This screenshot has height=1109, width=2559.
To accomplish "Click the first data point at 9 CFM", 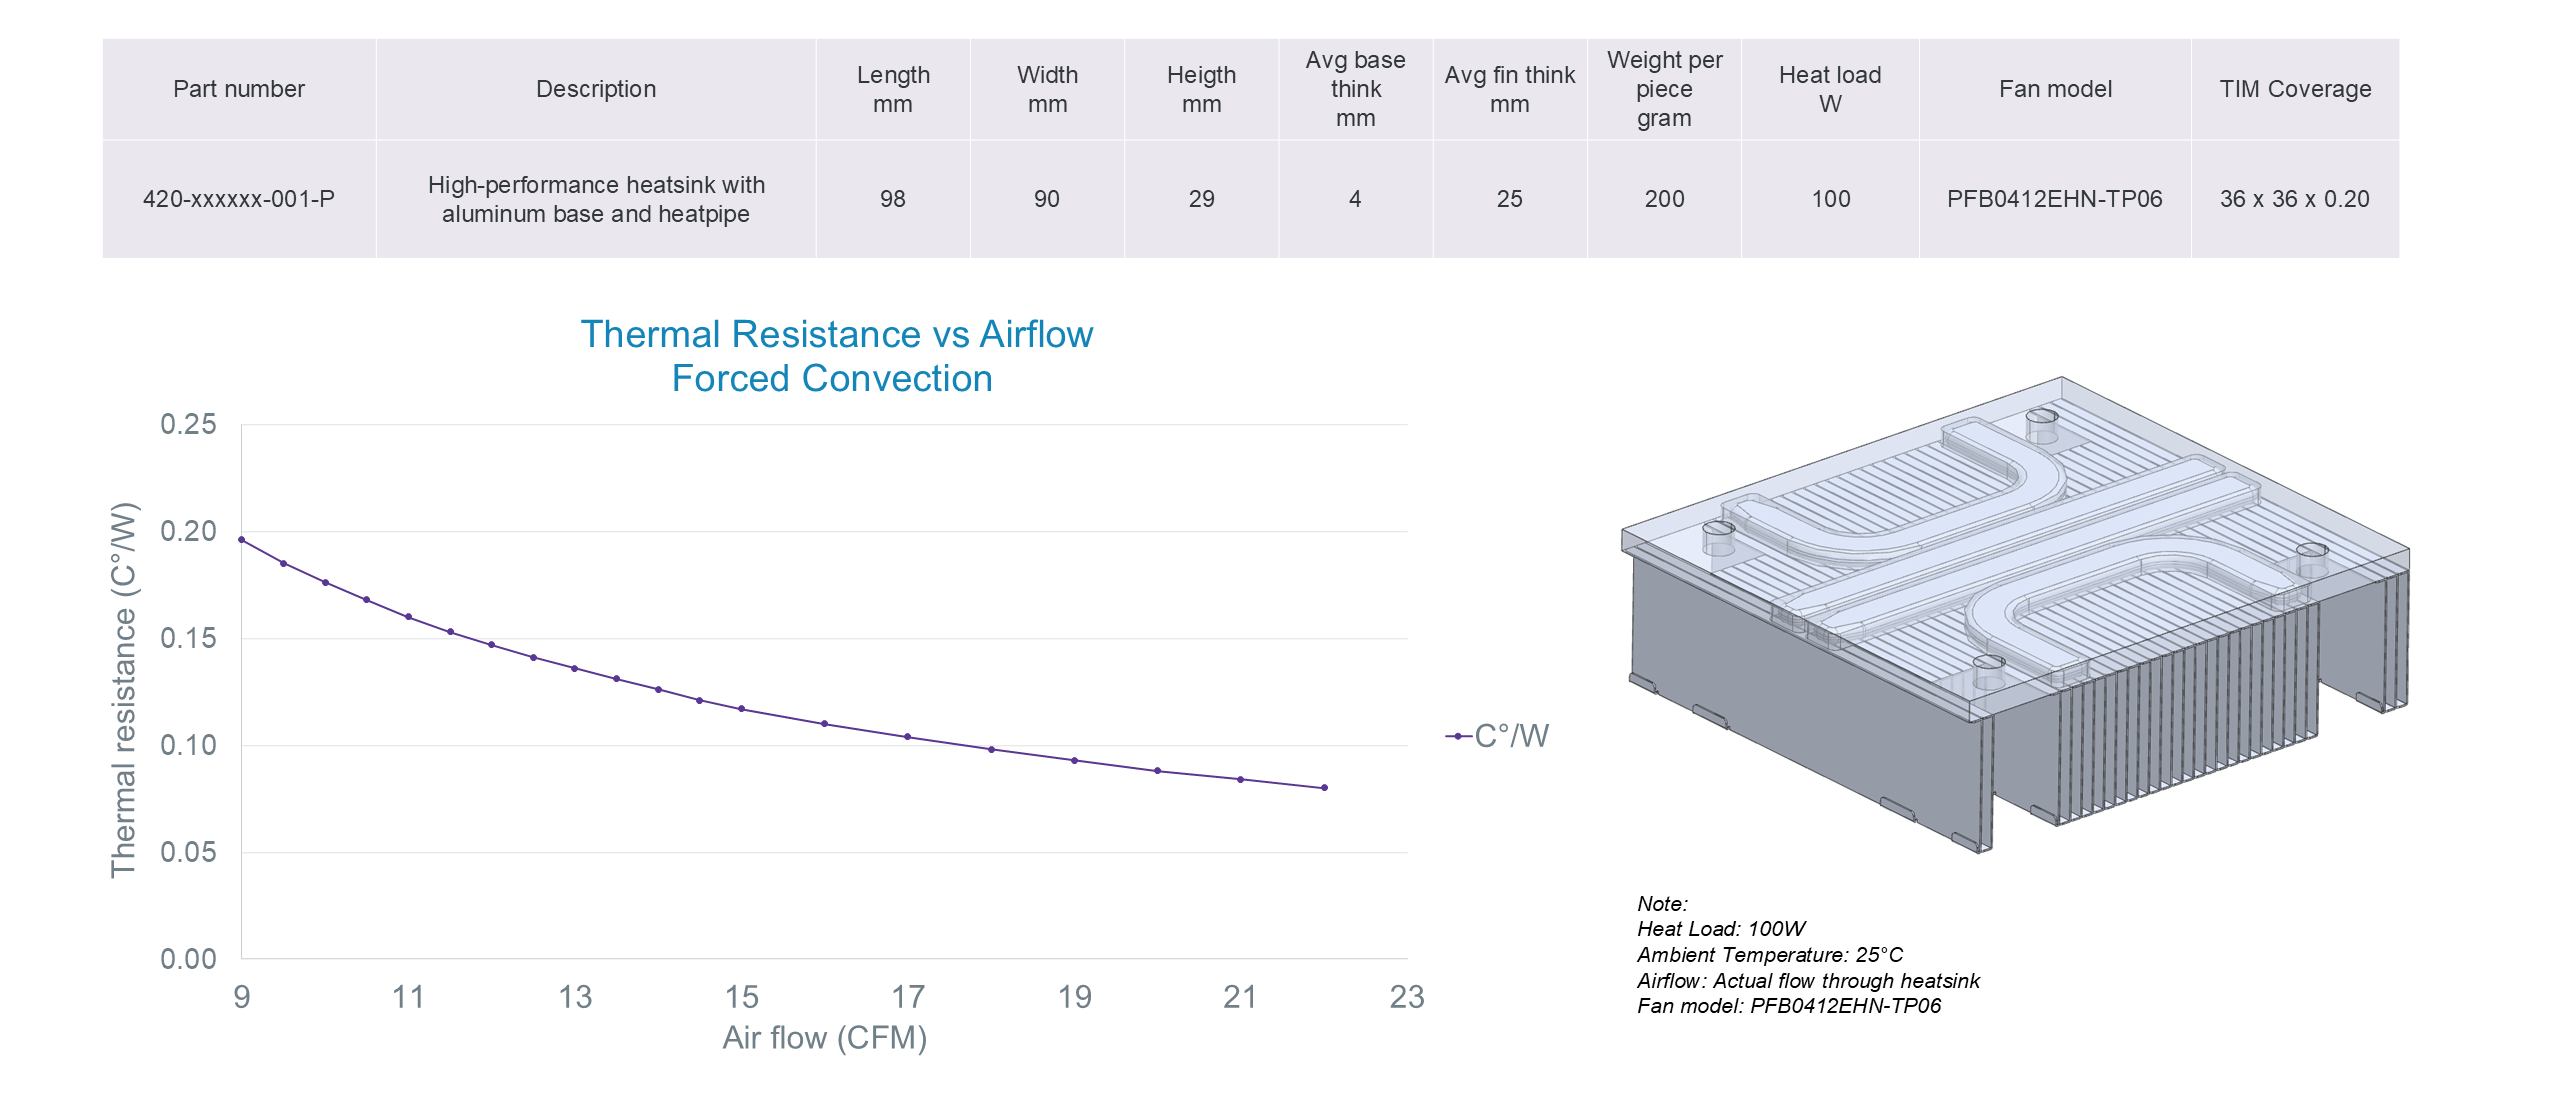I will [x=242, y=540].
